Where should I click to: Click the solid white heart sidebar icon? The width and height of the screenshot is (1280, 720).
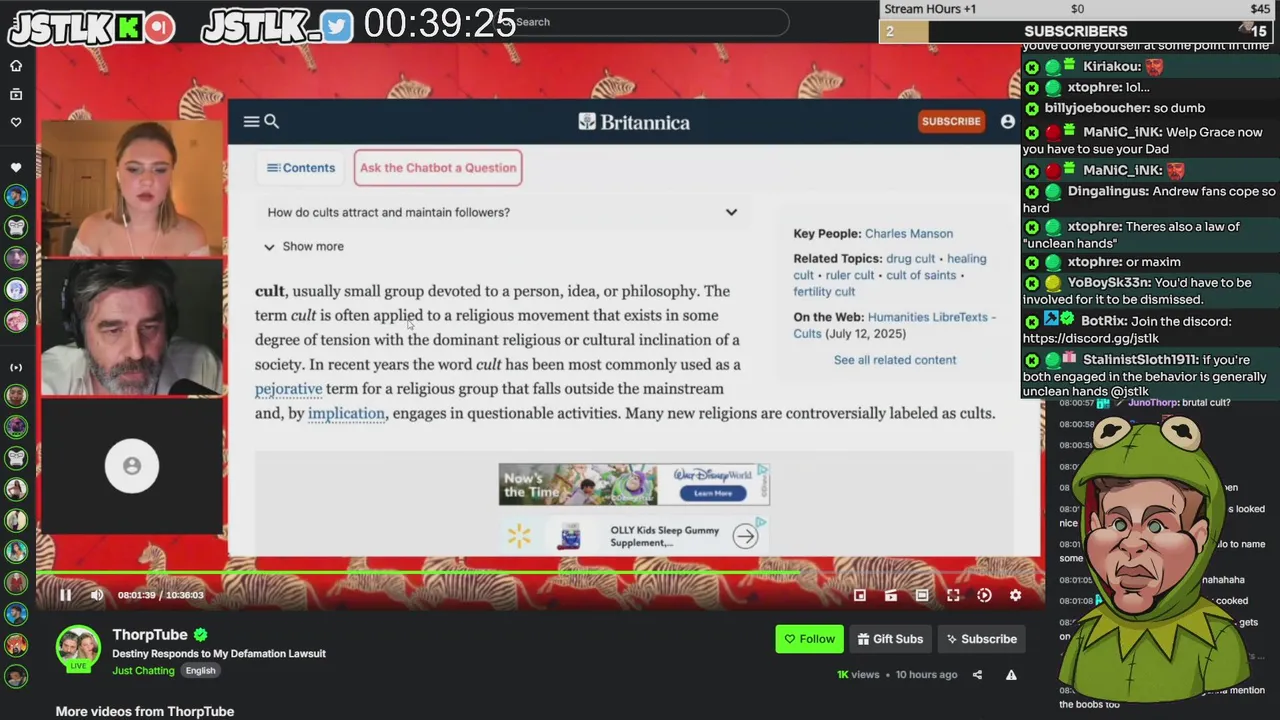[16, 167]
